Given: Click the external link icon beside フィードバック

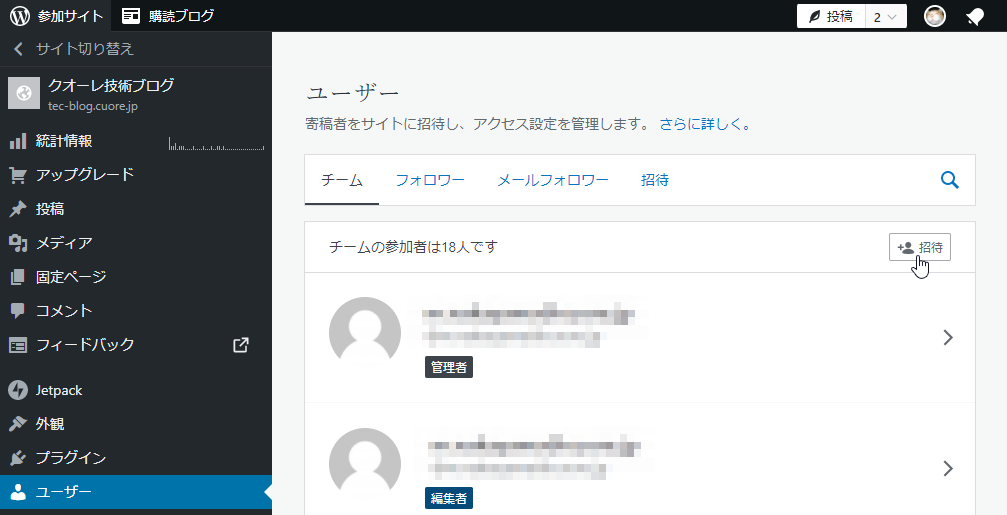Looking at the screenshot, I should click(241, 344).
